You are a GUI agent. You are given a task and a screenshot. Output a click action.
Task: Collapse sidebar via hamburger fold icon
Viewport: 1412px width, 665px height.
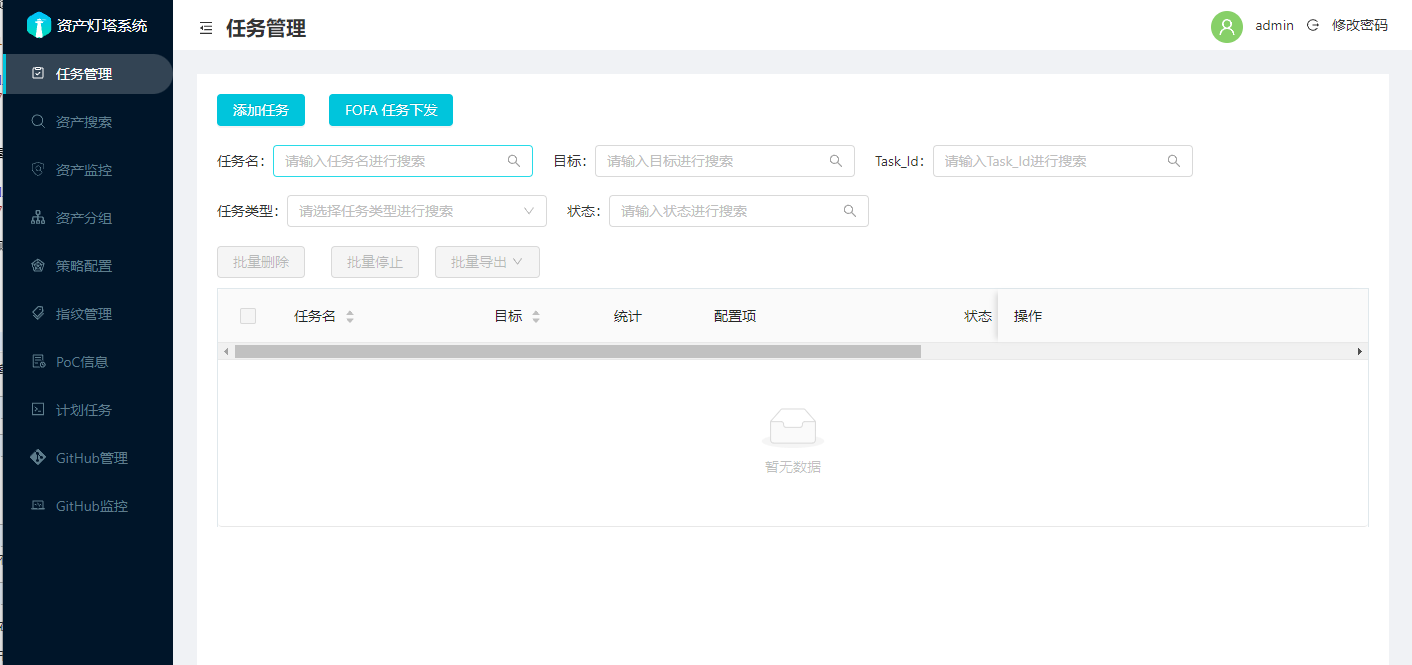point(206,29)
